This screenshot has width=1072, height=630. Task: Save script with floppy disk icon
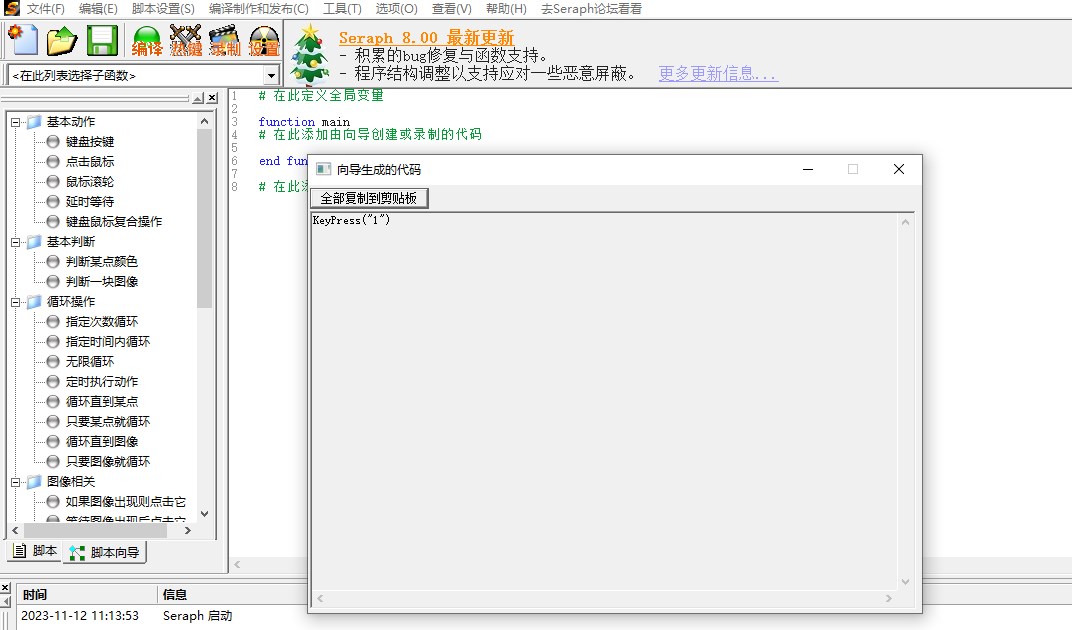click(103, 40)
